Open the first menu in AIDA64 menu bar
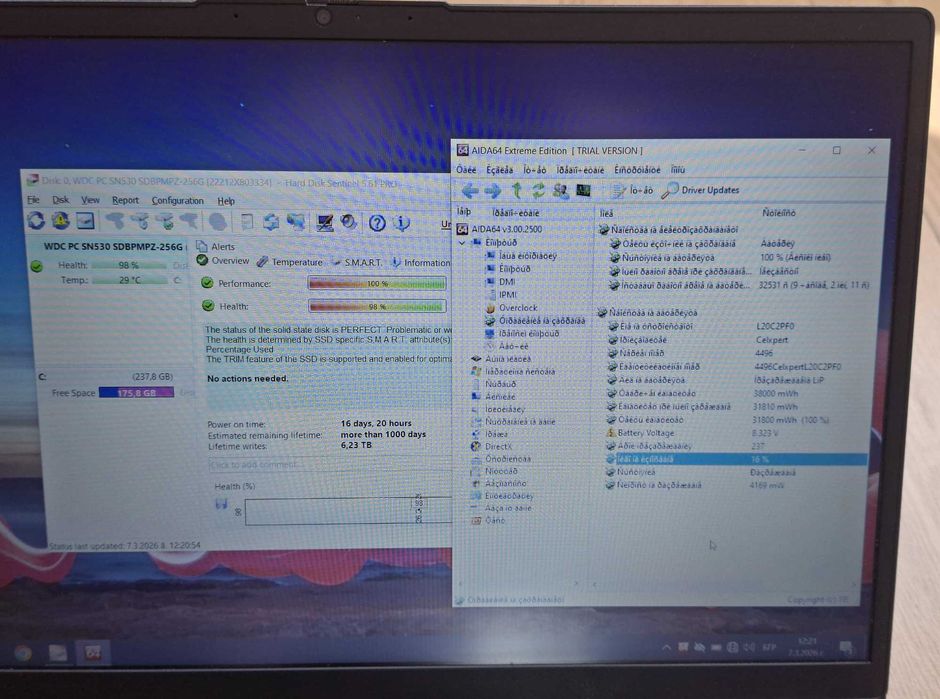Viewport: 940px width, 699px height. coord(466,170)
